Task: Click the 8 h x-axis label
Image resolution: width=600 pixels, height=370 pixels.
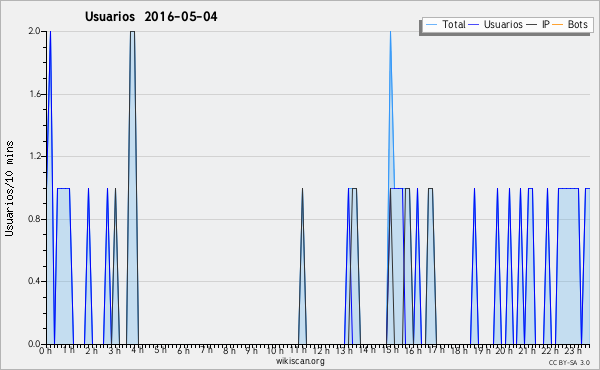Action: click(229, 351)
